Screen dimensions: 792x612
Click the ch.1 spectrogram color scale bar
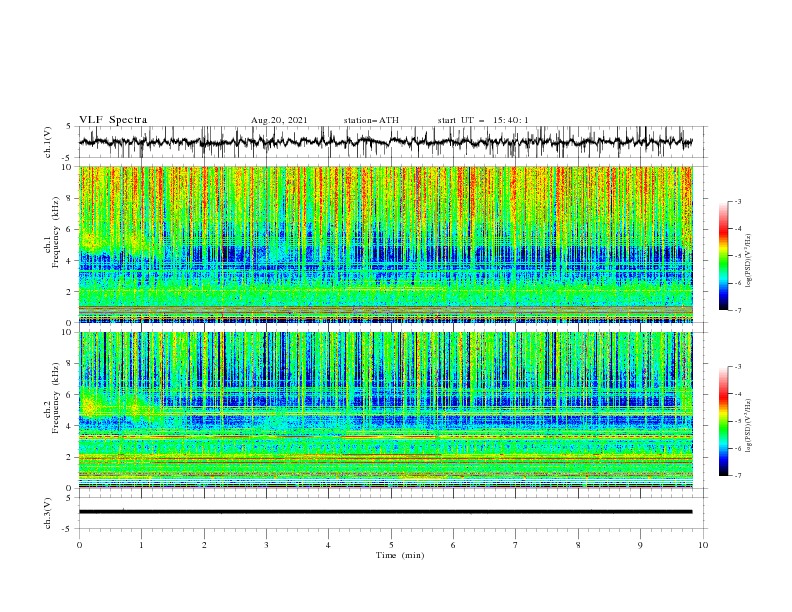coord(723,256)
